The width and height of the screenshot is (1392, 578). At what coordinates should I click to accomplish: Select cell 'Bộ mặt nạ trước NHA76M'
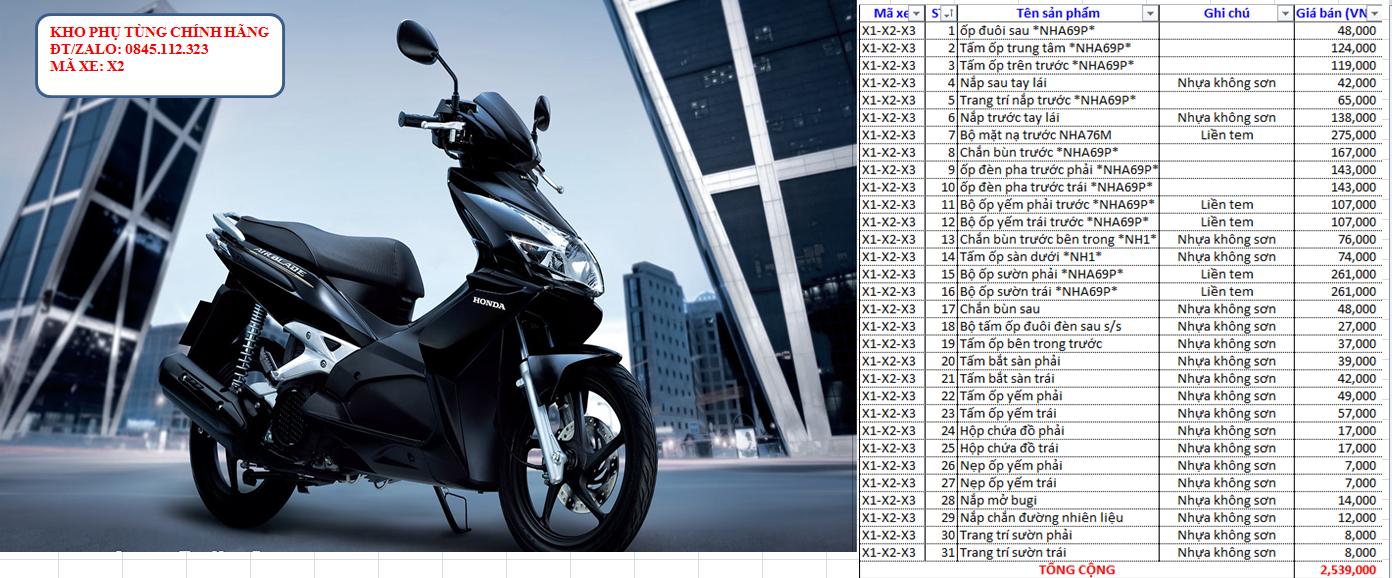click(1058, 135)
